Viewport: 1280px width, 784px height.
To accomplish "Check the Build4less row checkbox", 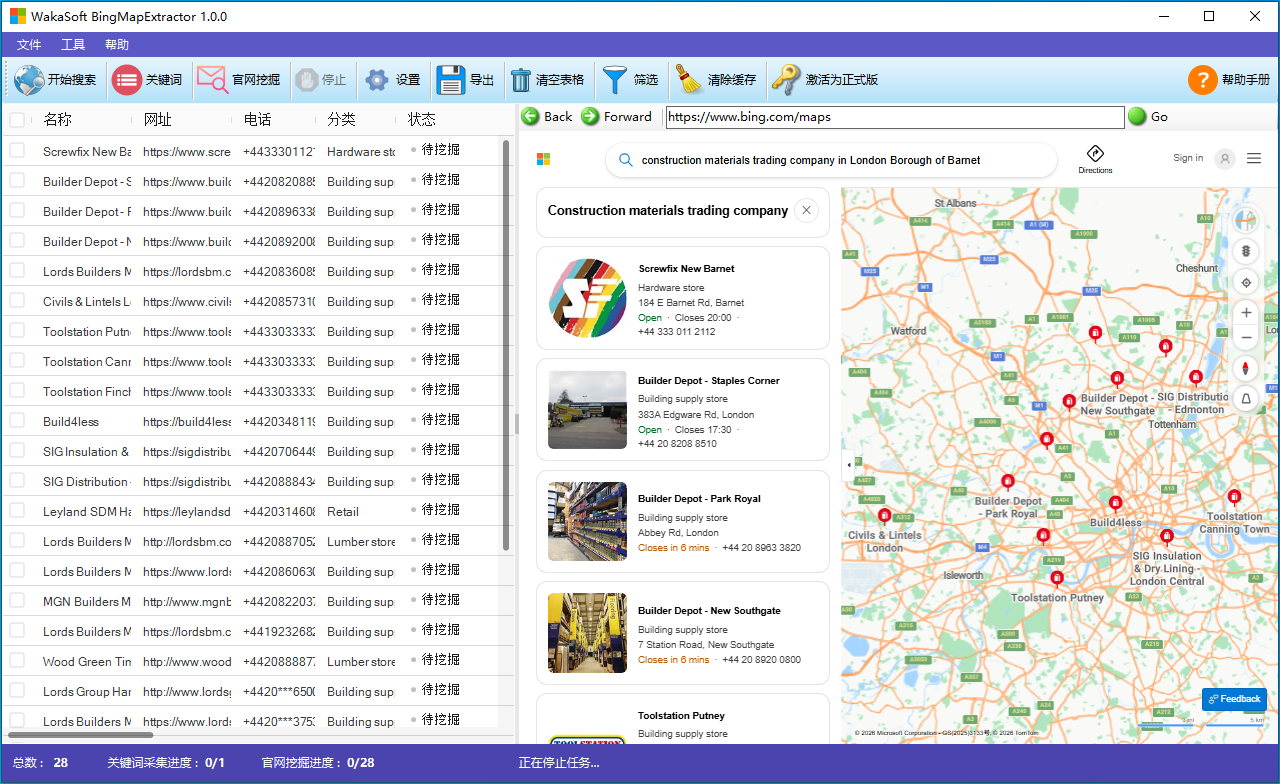I will 17,421.
